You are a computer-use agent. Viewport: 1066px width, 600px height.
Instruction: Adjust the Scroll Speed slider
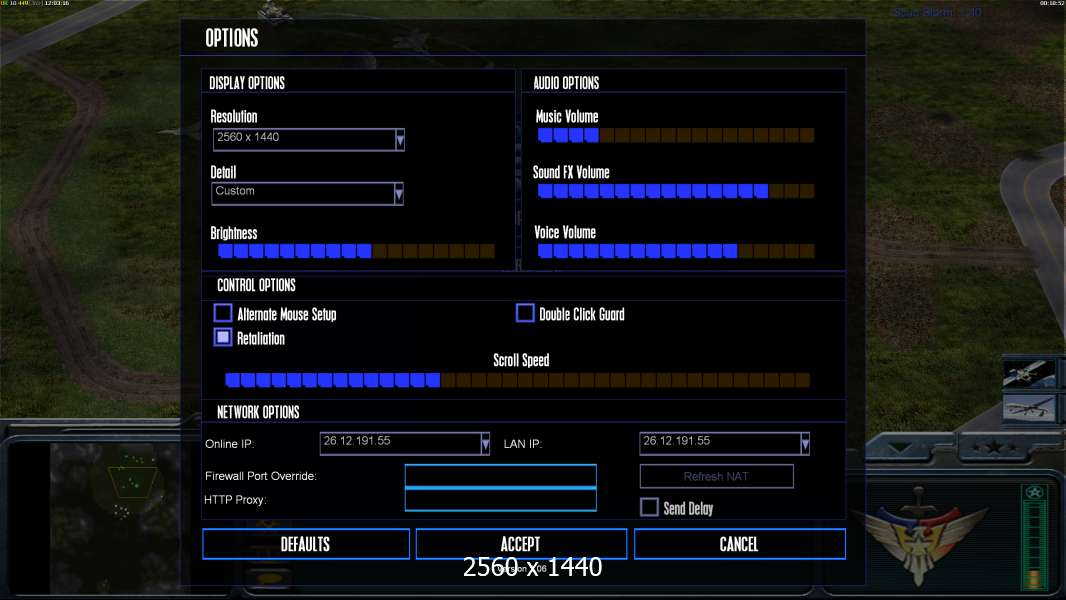(517, 380)
